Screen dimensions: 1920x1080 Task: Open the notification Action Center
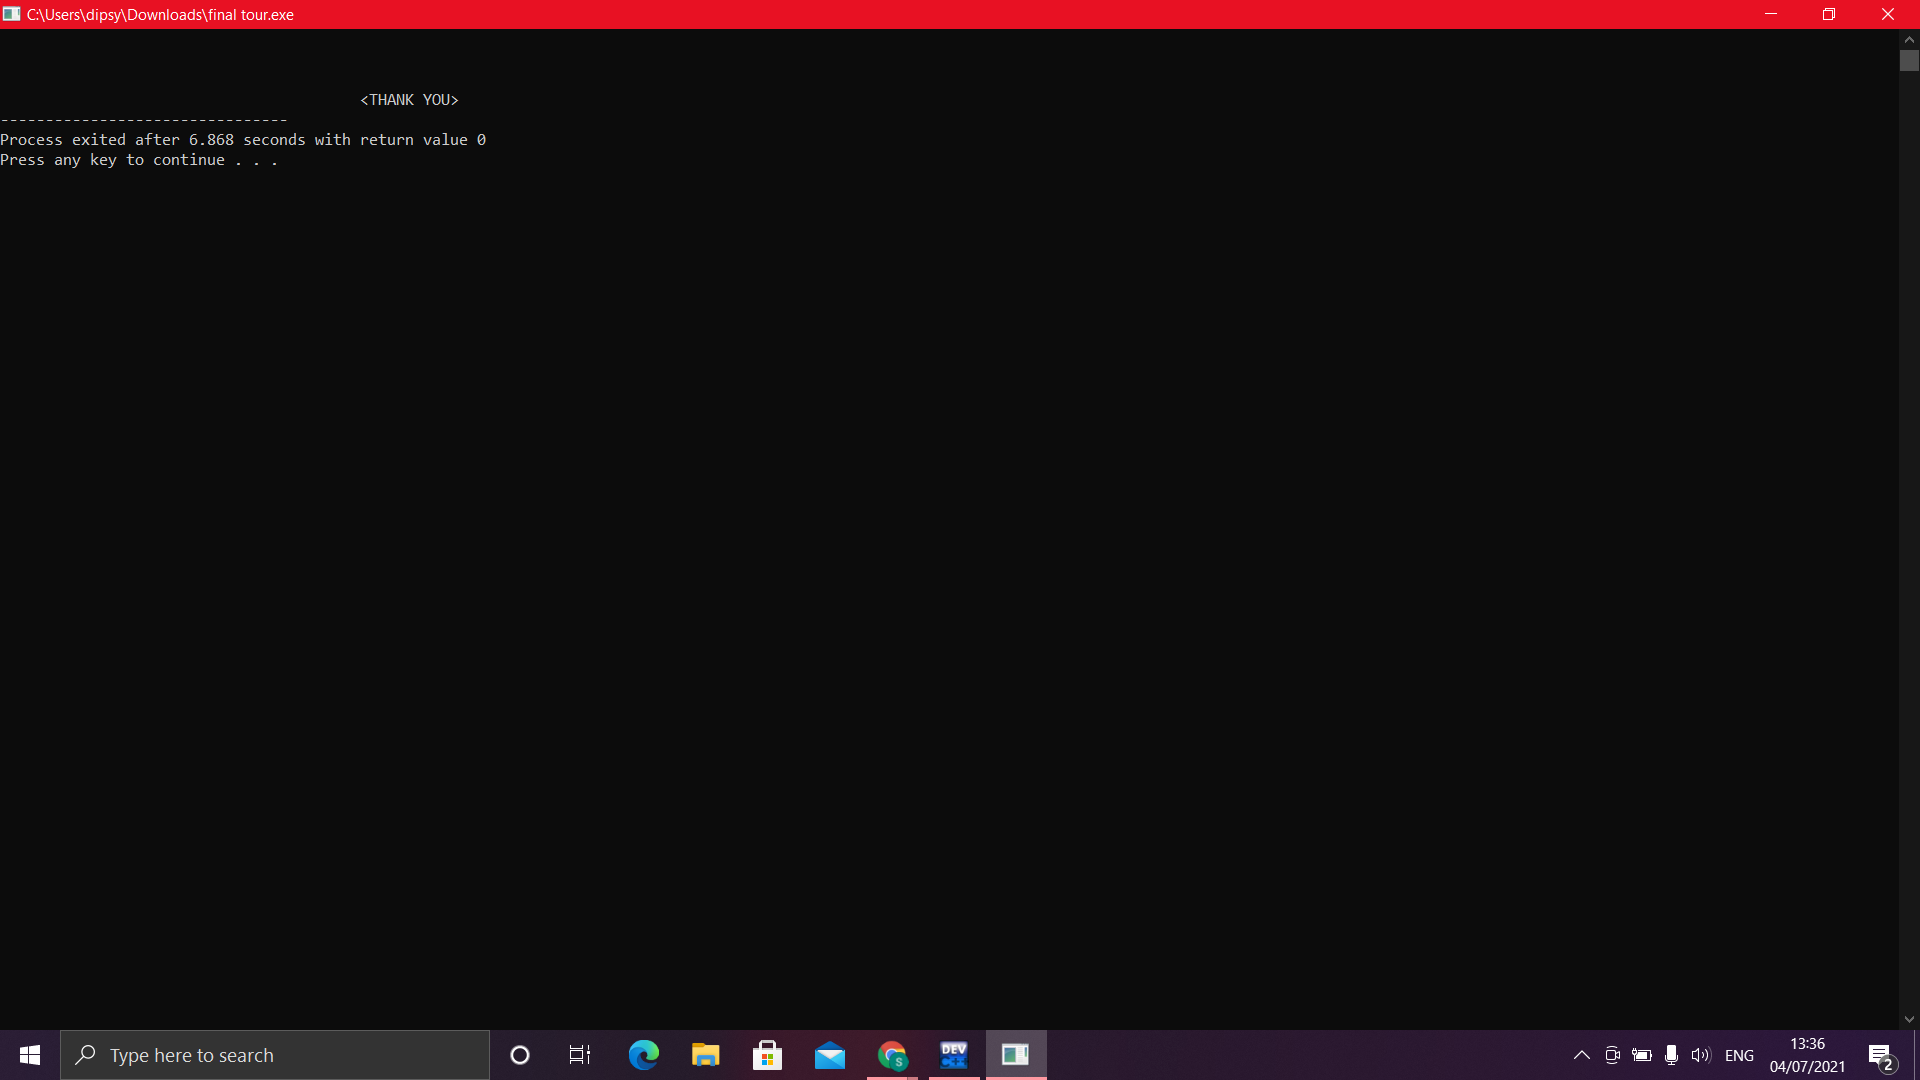tap(1880, 1055)
